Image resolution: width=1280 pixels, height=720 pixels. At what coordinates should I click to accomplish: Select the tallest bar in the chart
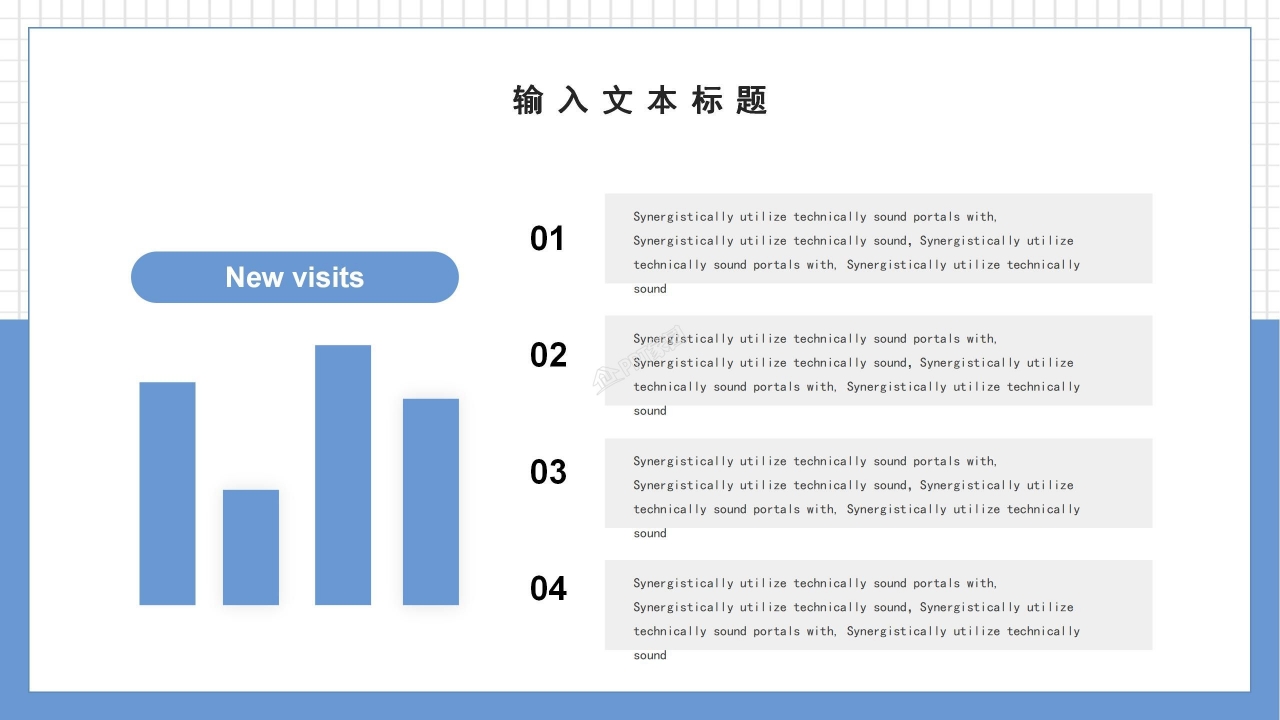point(343,475)
